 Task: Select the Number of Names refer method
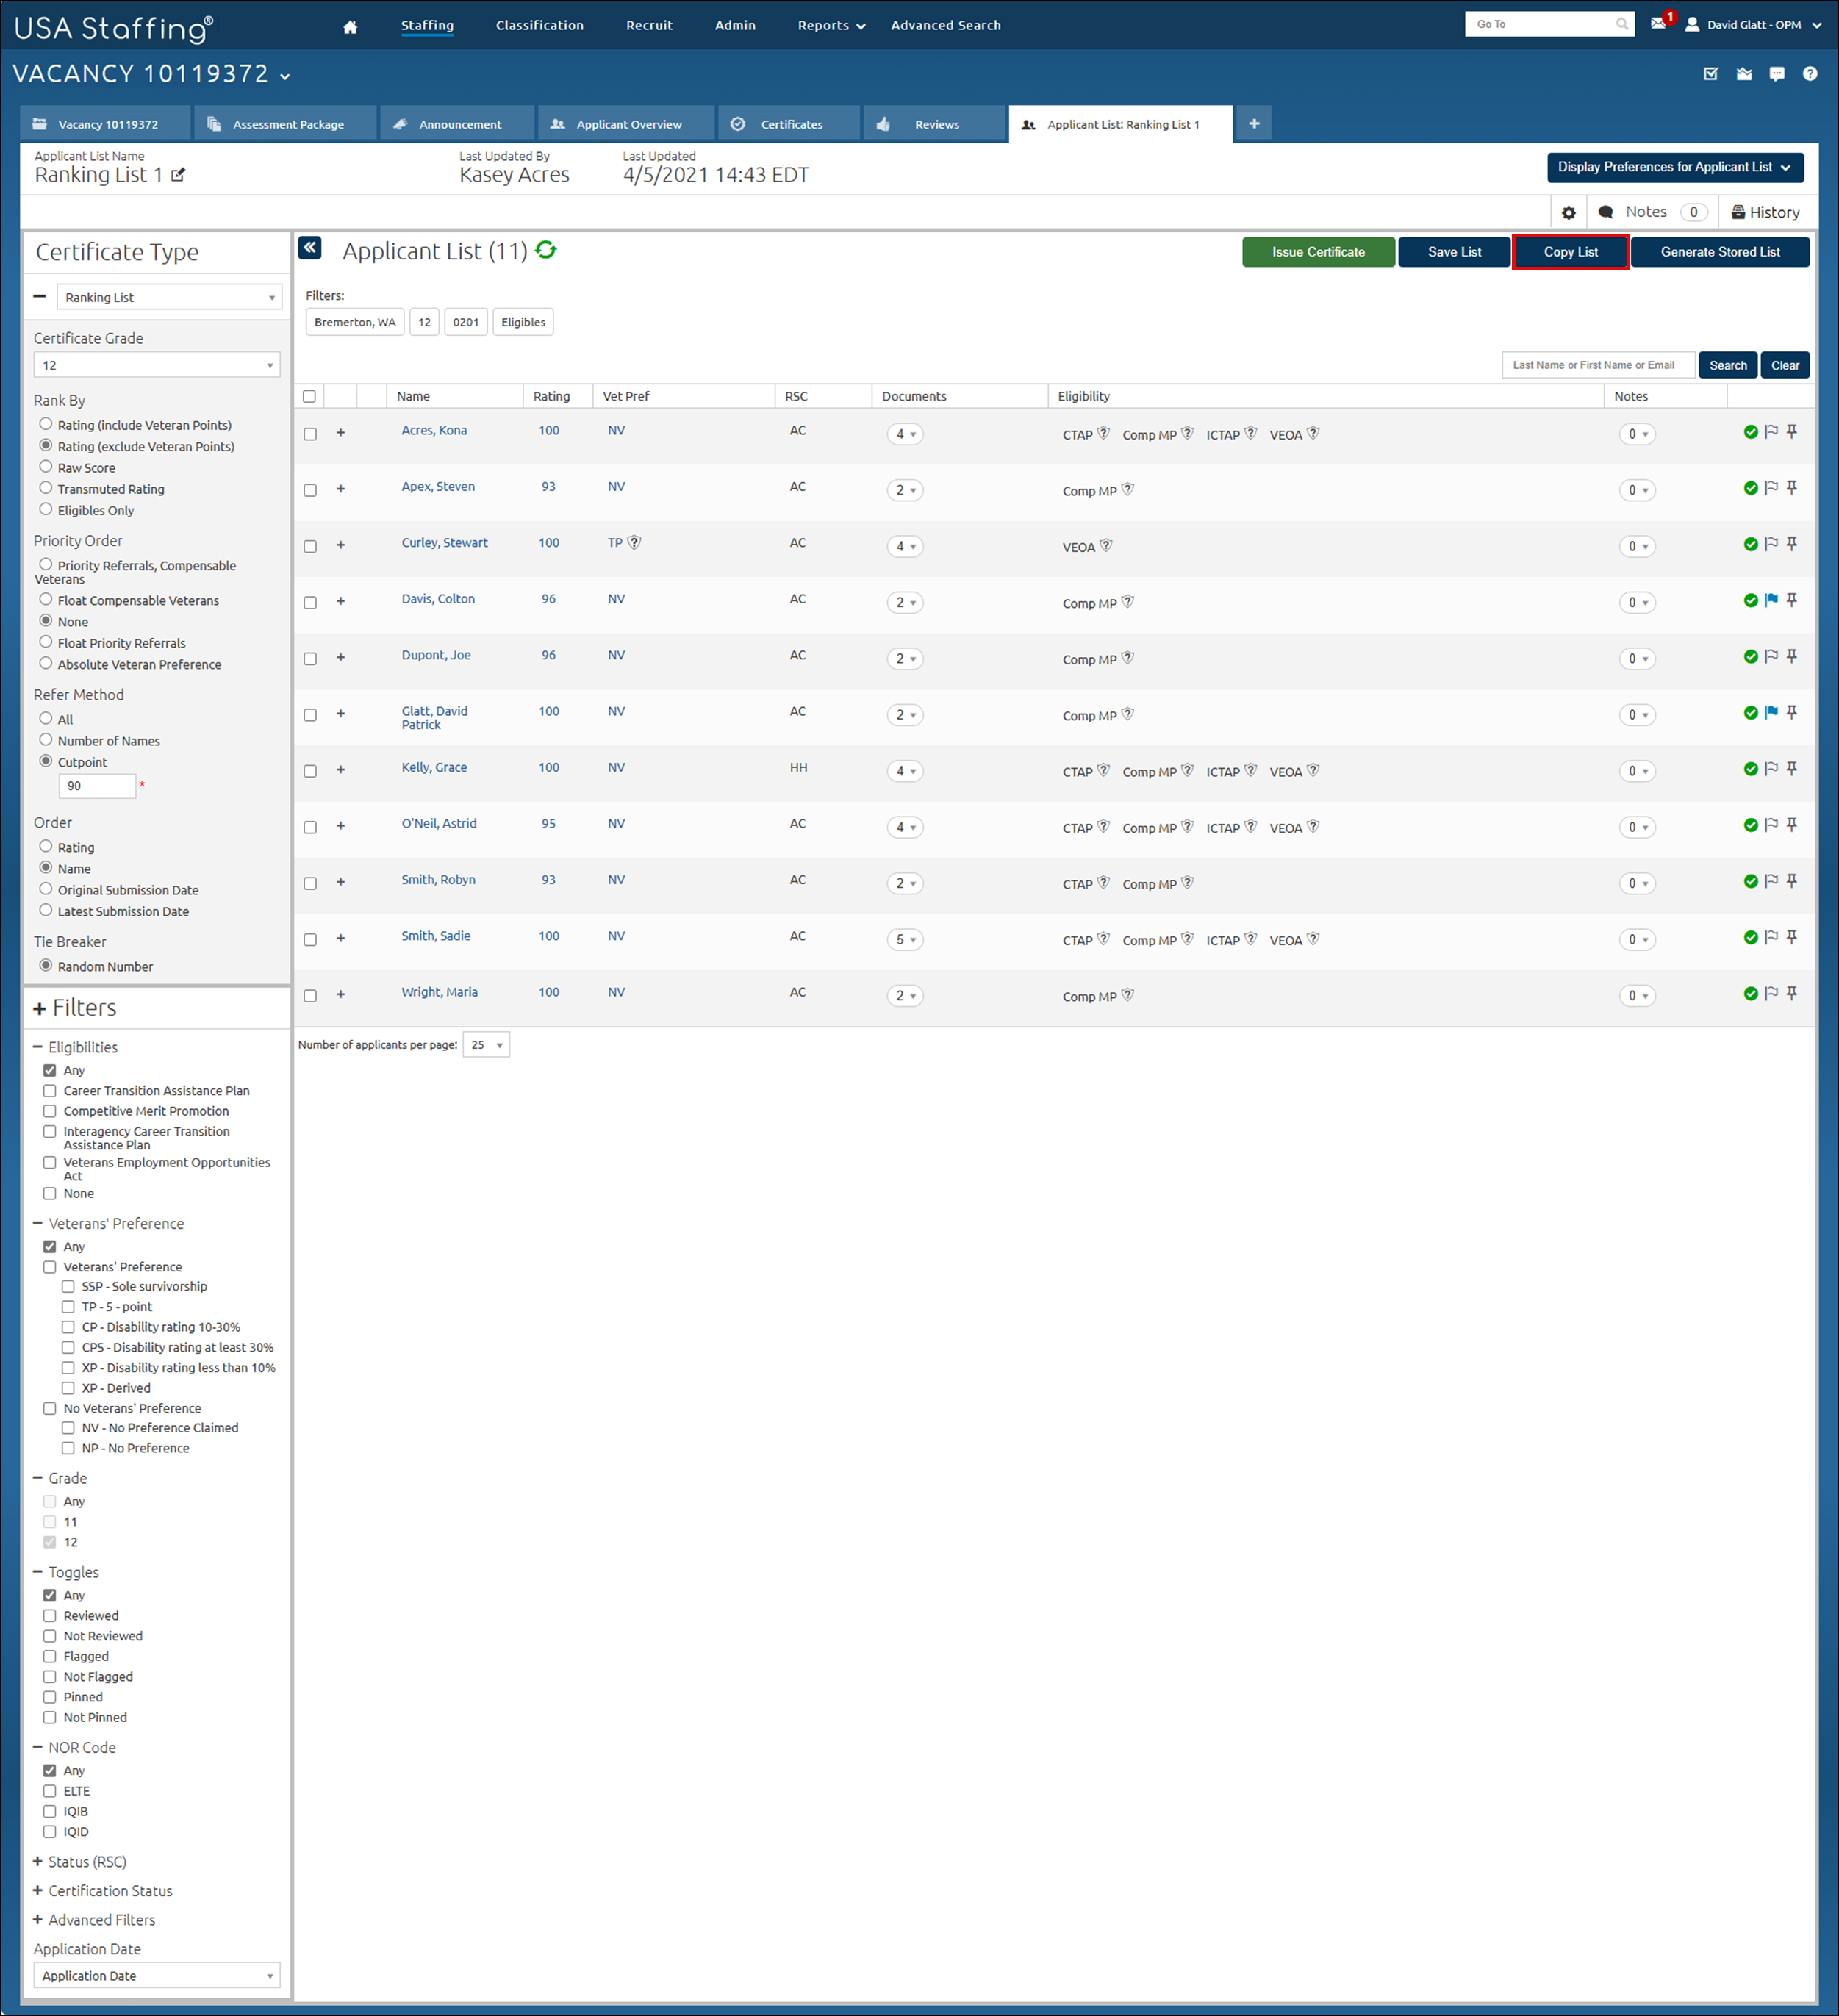pyautogui.click(x=46, y=740)
